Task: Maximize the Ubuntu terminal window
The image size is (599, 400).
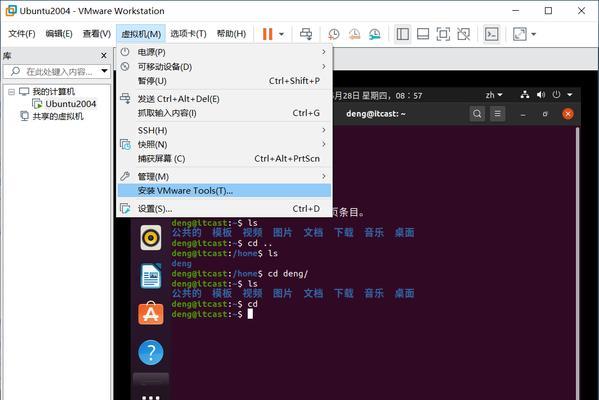Action: [545, 114]
